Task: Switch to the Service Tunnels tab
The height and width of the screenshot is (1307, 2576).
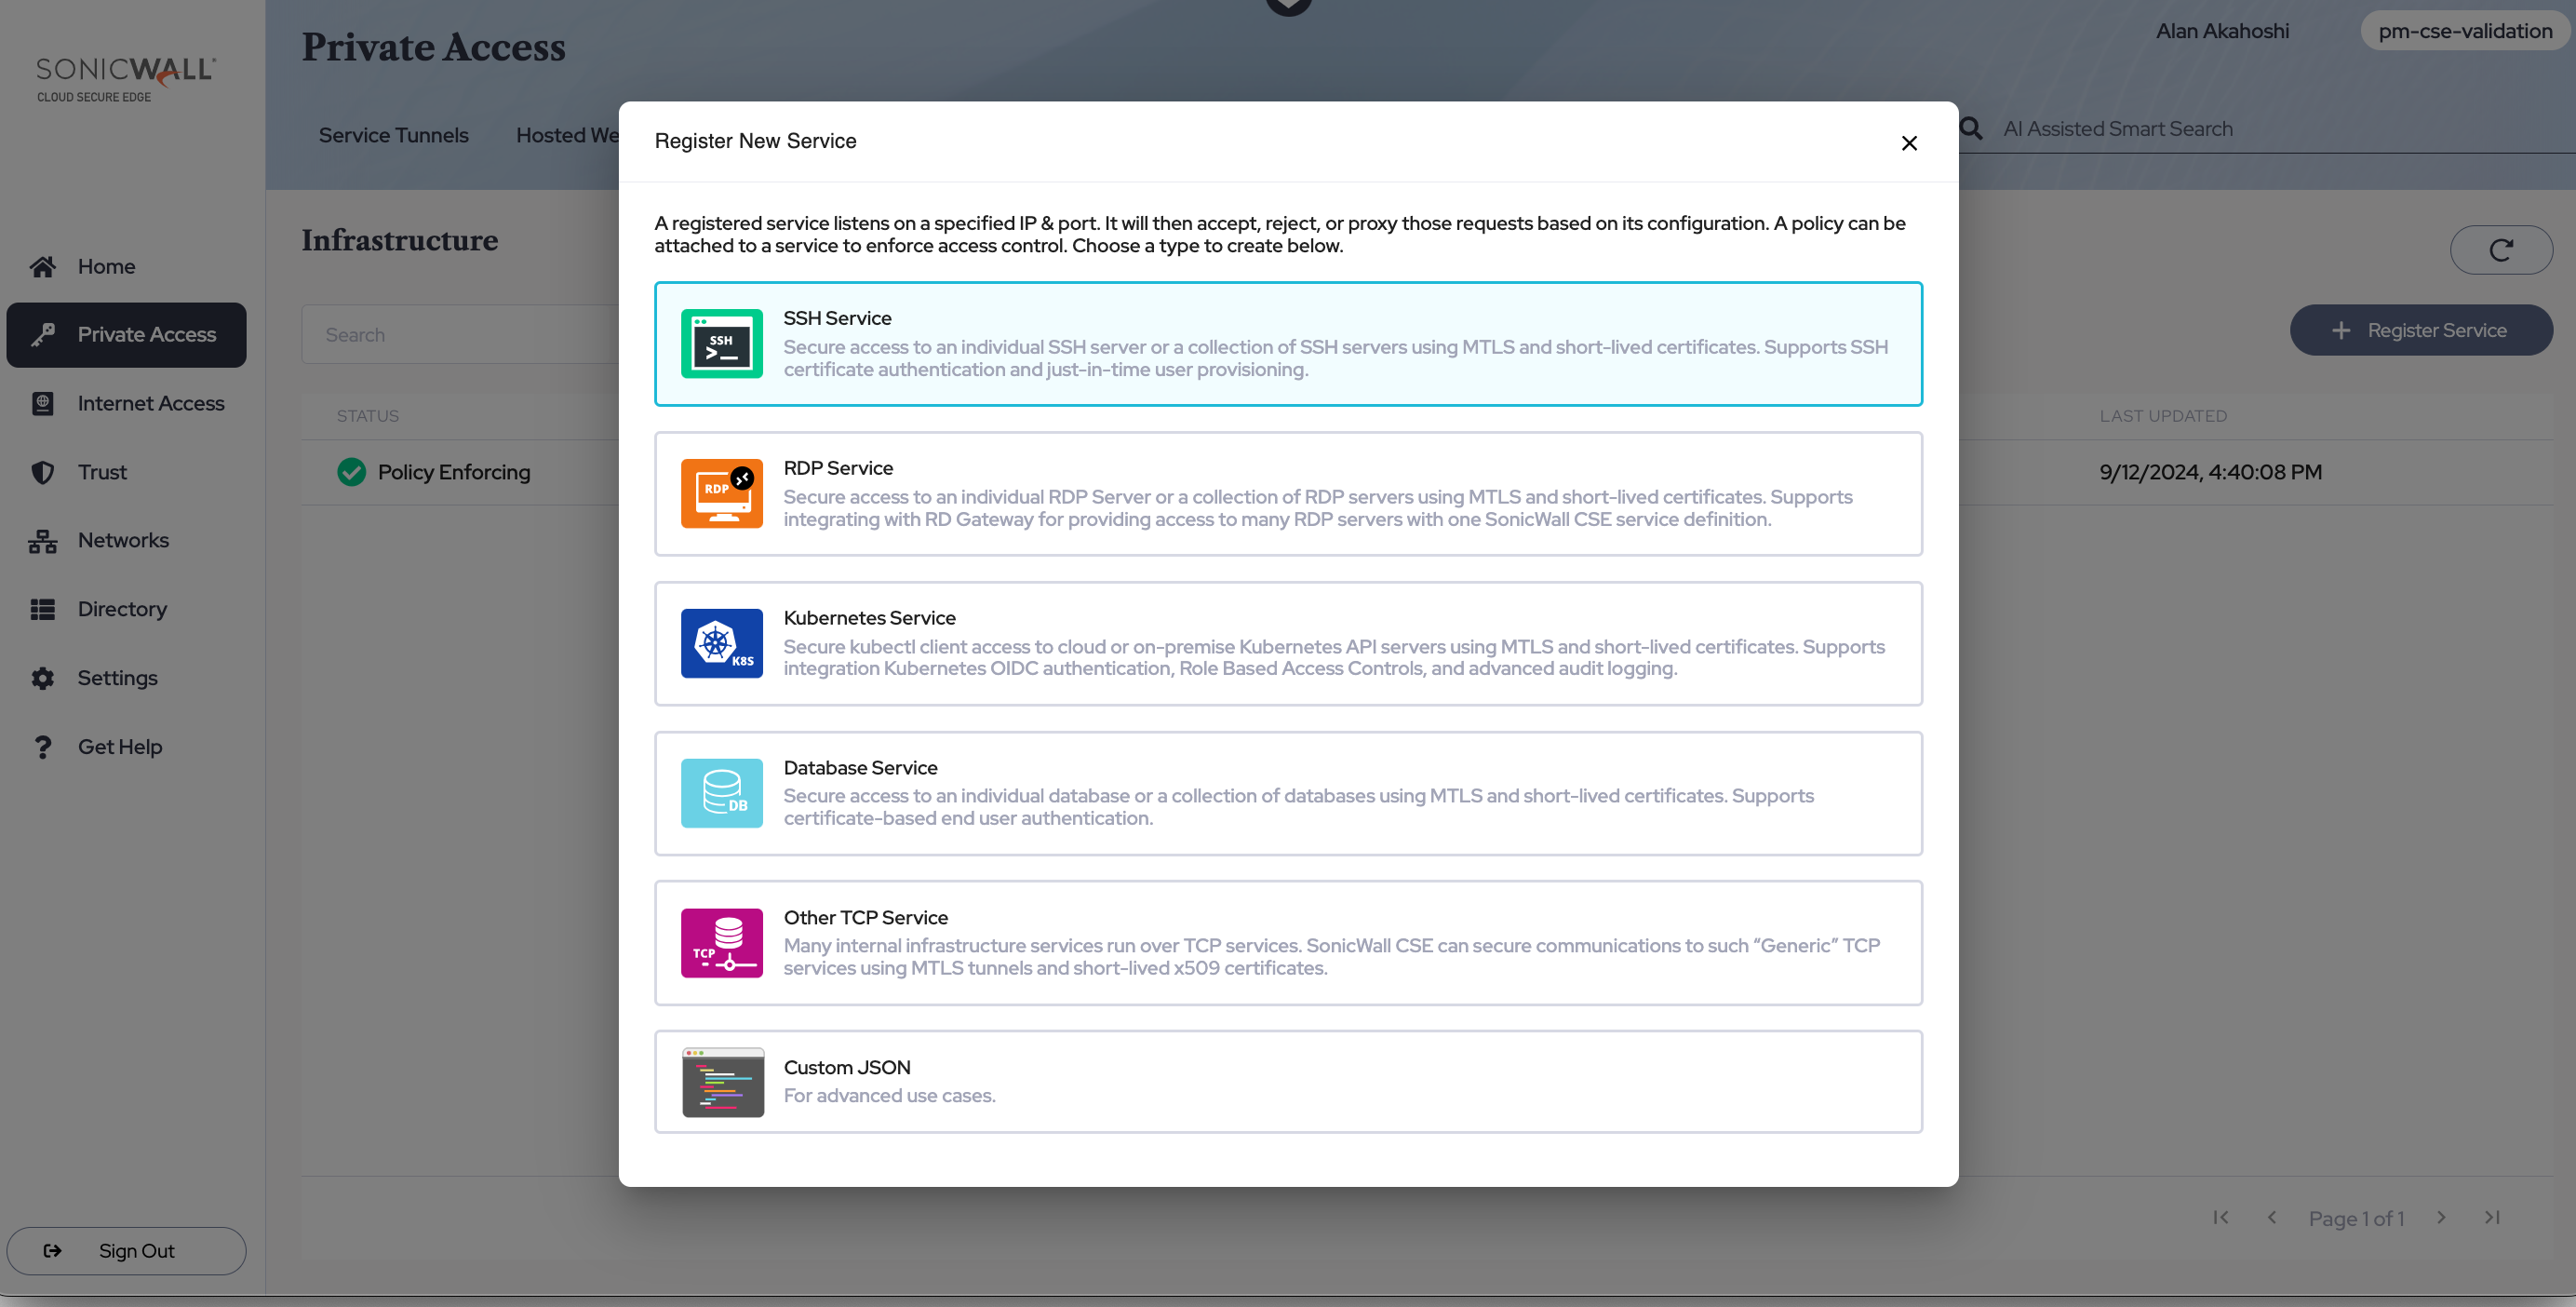Action: [x=393, y=135]
